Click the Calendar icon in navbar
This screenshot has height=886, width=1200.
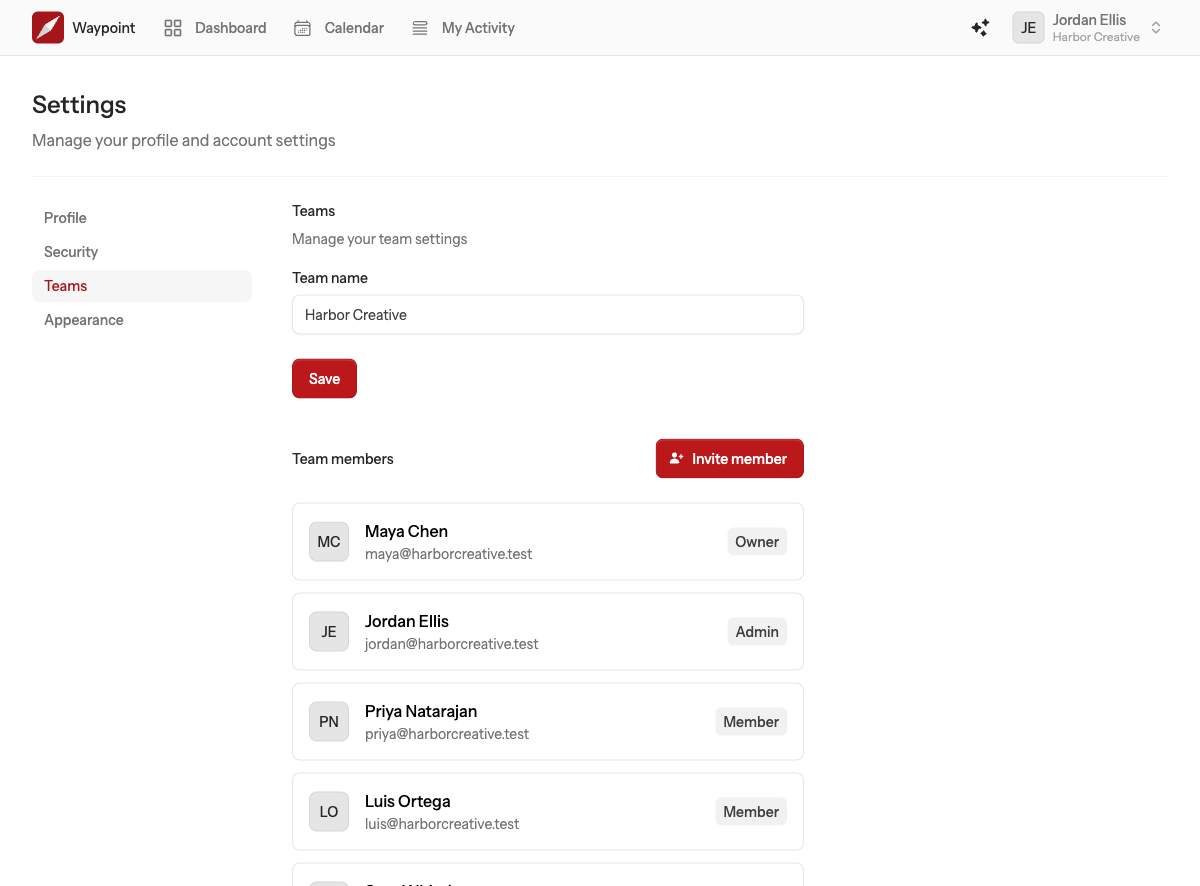click(x=302, y=28)
